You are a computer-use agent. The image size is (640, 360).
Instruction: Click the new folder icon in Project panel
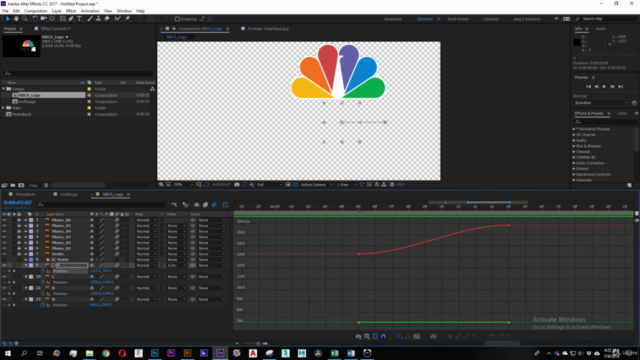[x=13, y=185]
